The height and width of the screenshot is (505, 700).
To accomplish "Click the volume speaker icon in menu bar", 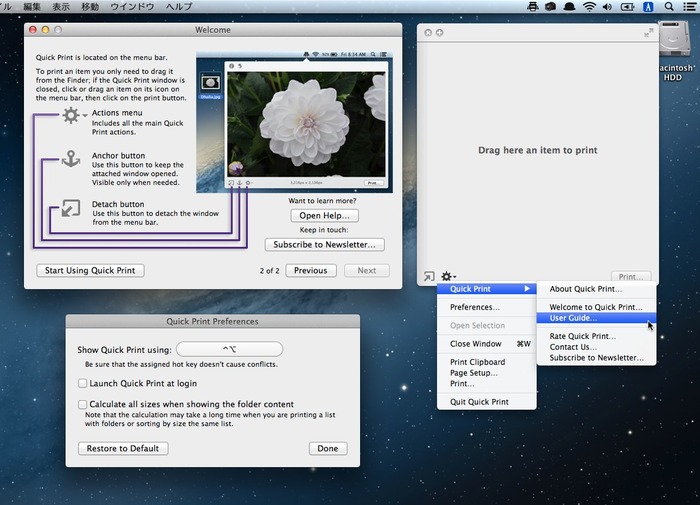I will coord(607,6).
